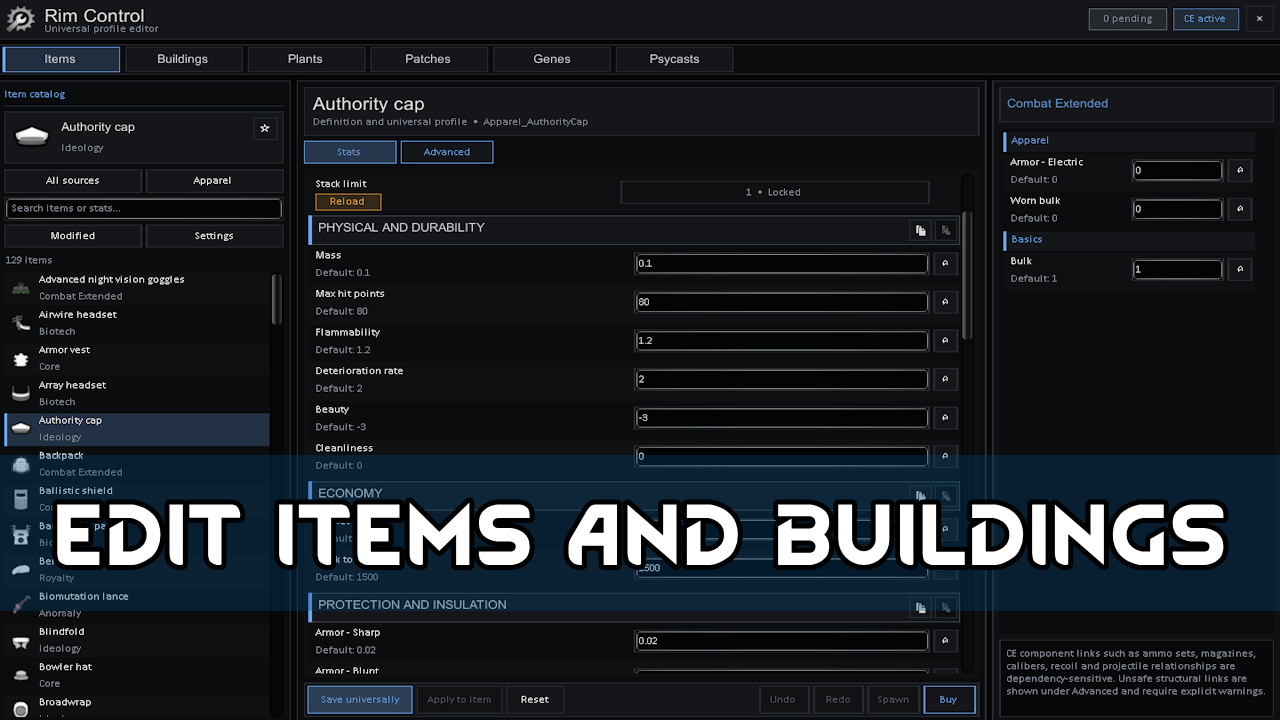Click the Biomutation lance item icon

[20, 604]
